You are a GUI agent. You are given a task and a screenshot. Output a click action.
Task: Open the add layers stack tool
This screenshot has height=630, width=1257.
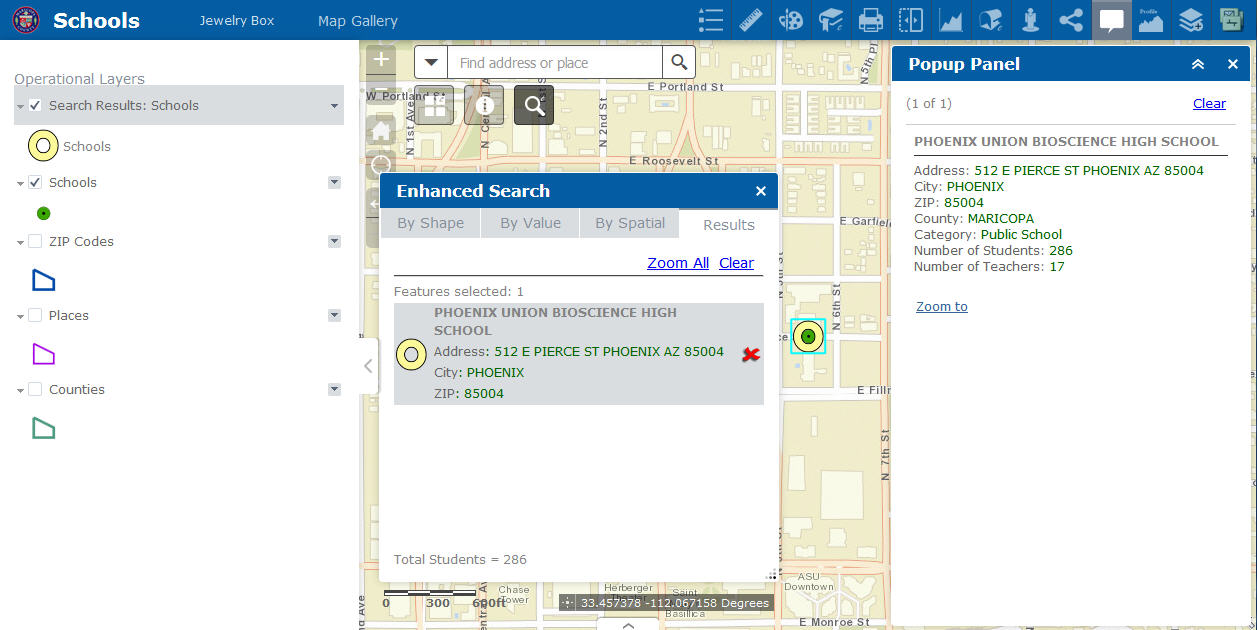(x=1191, y=20)
